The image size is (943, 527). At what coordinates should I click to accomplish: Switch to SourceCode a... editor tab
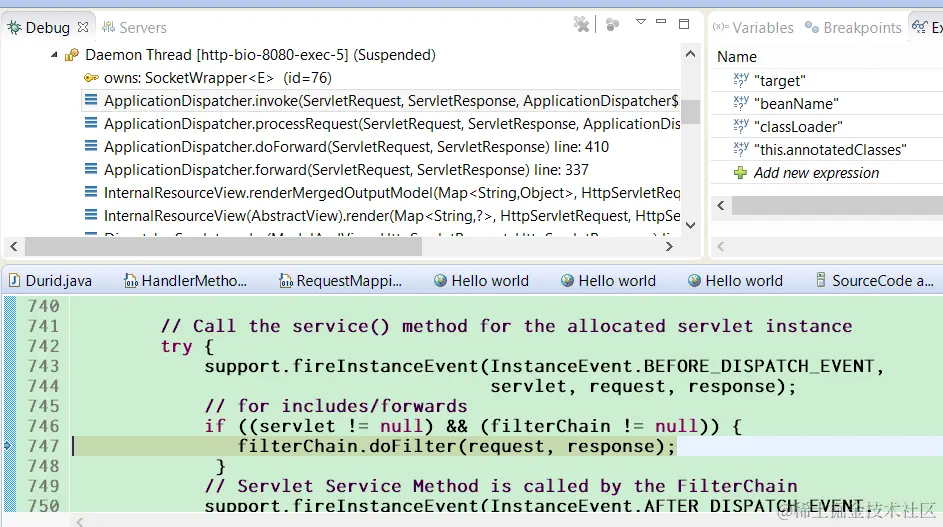pyautogui.click(x=875, y=281)
